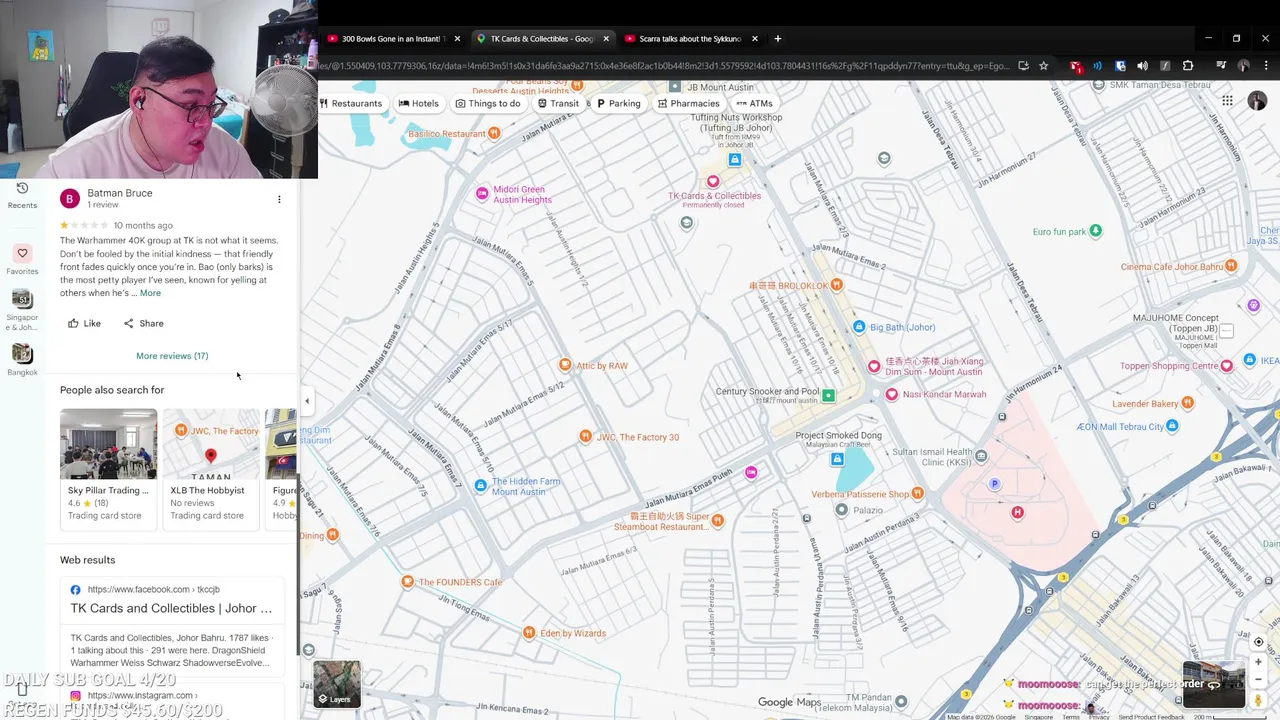Select The FOUNDERS Cafe pin
The width and height of the screenshot is (1280, 720).
tap(407, 582)
